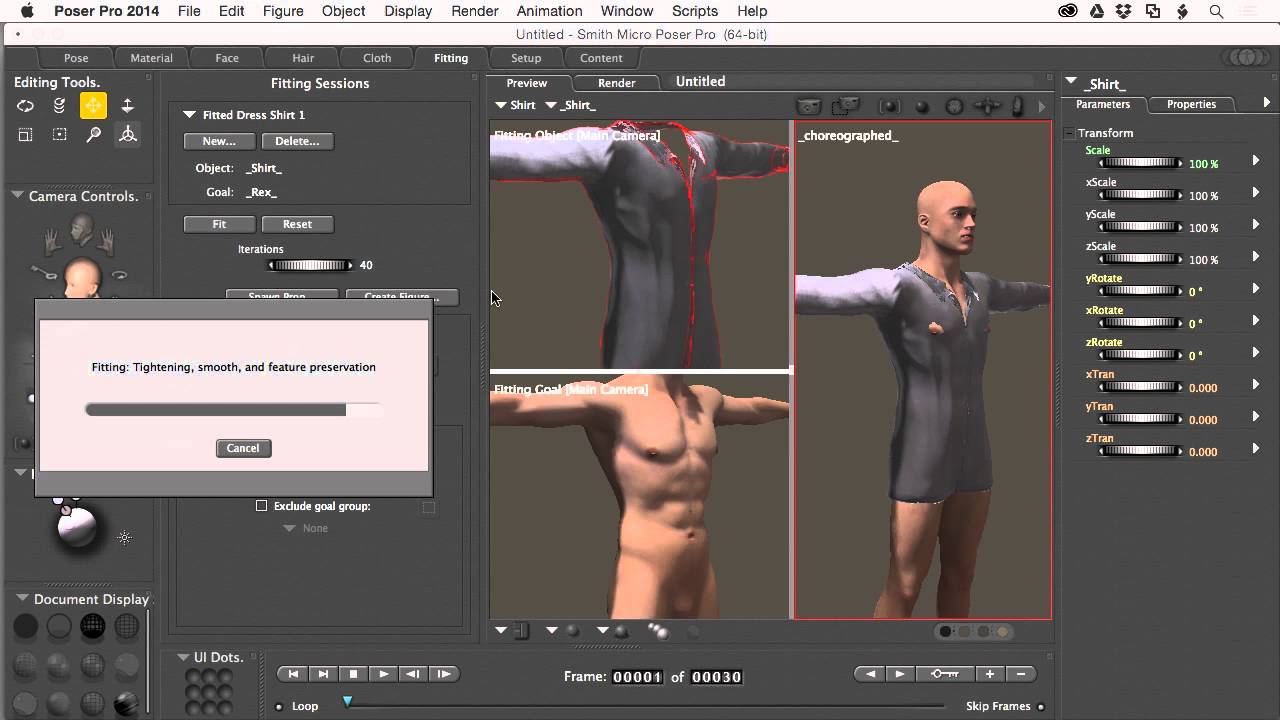Click the Fit button

(219, 224)
